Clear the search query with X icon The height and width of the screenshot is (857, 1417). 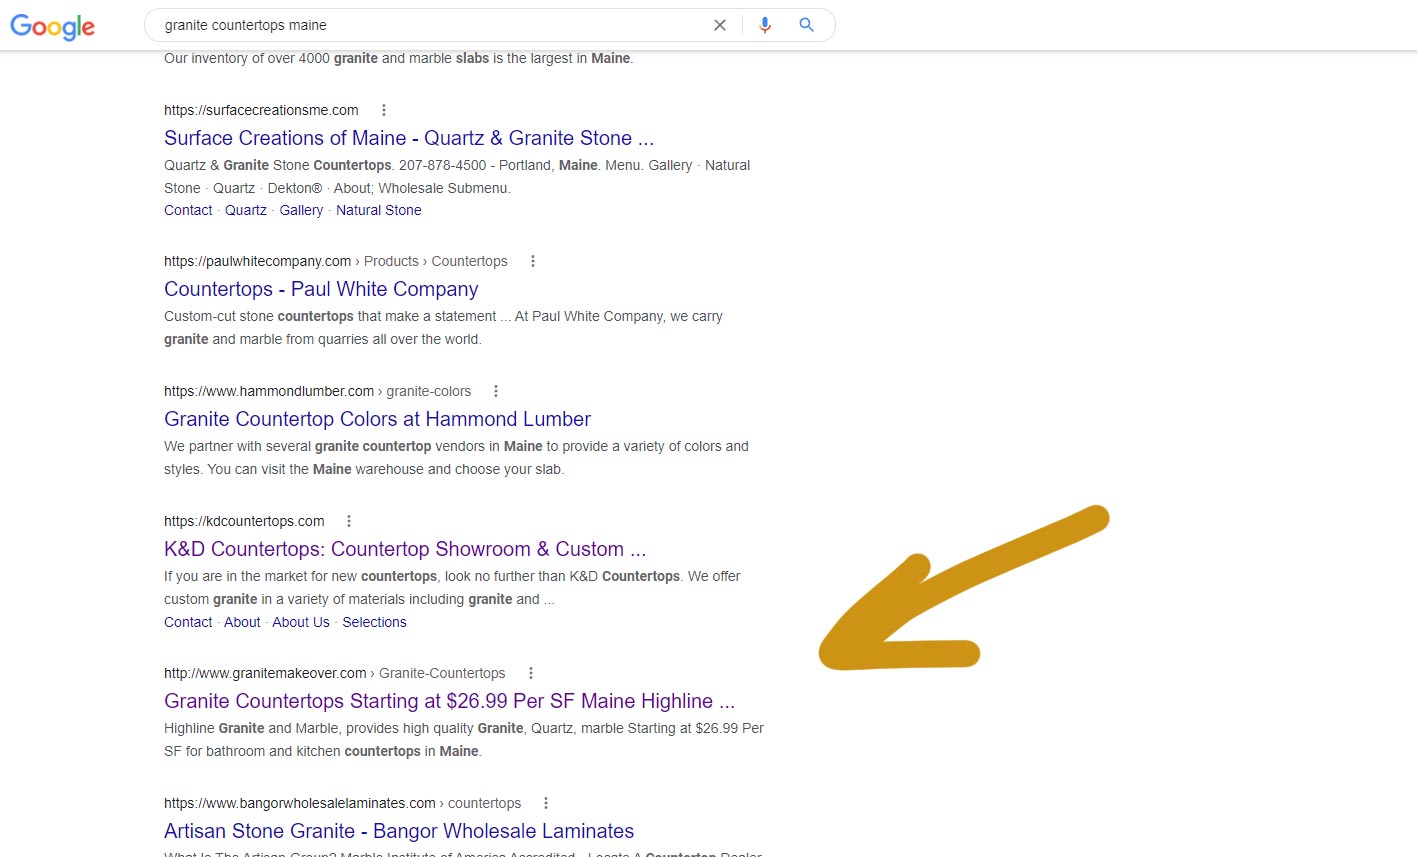coord(720,25)
